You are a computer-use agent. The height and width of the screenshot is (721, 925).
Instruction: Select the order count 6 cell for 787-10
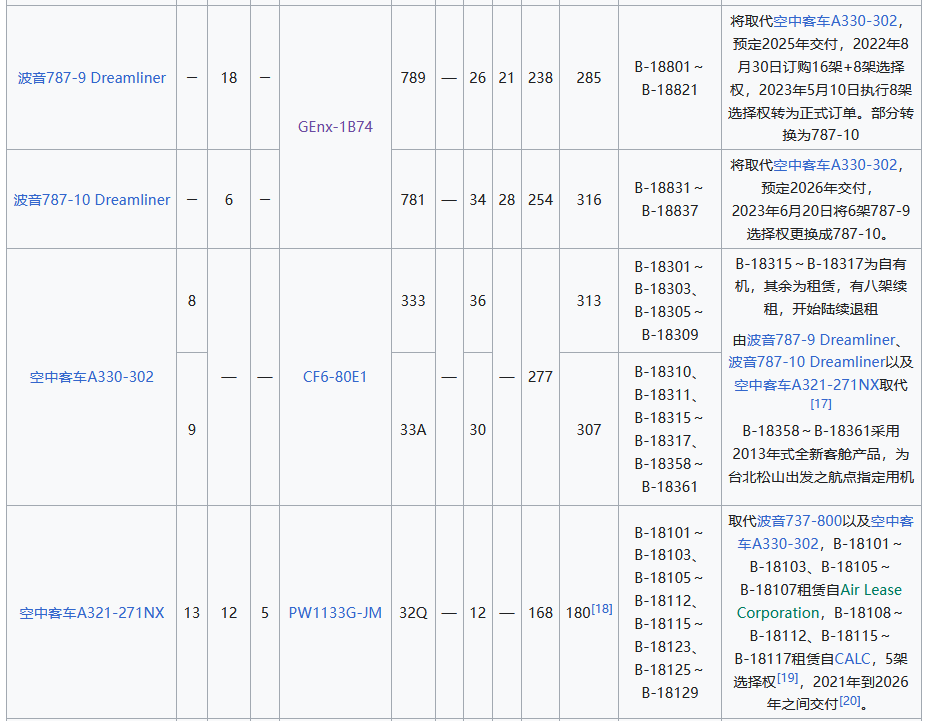pyautogui.click(x=229, y=200)
